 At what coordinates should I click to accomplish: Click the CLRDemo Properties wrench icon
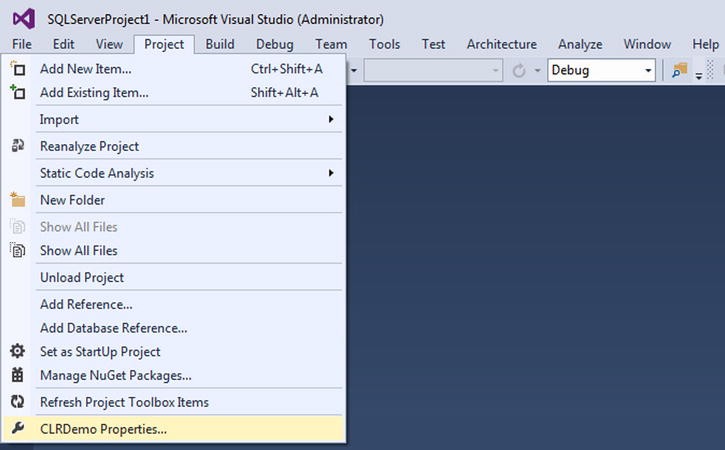tap(18, 428)
